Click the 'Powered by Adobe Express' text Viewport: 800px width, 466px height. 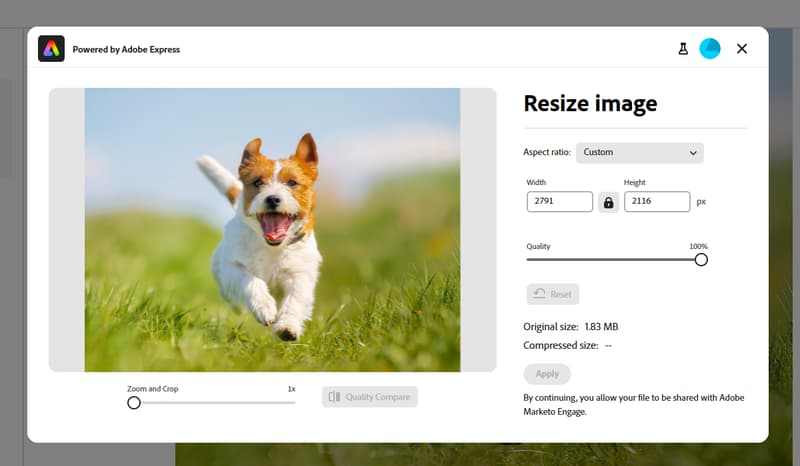coord(126,50)
